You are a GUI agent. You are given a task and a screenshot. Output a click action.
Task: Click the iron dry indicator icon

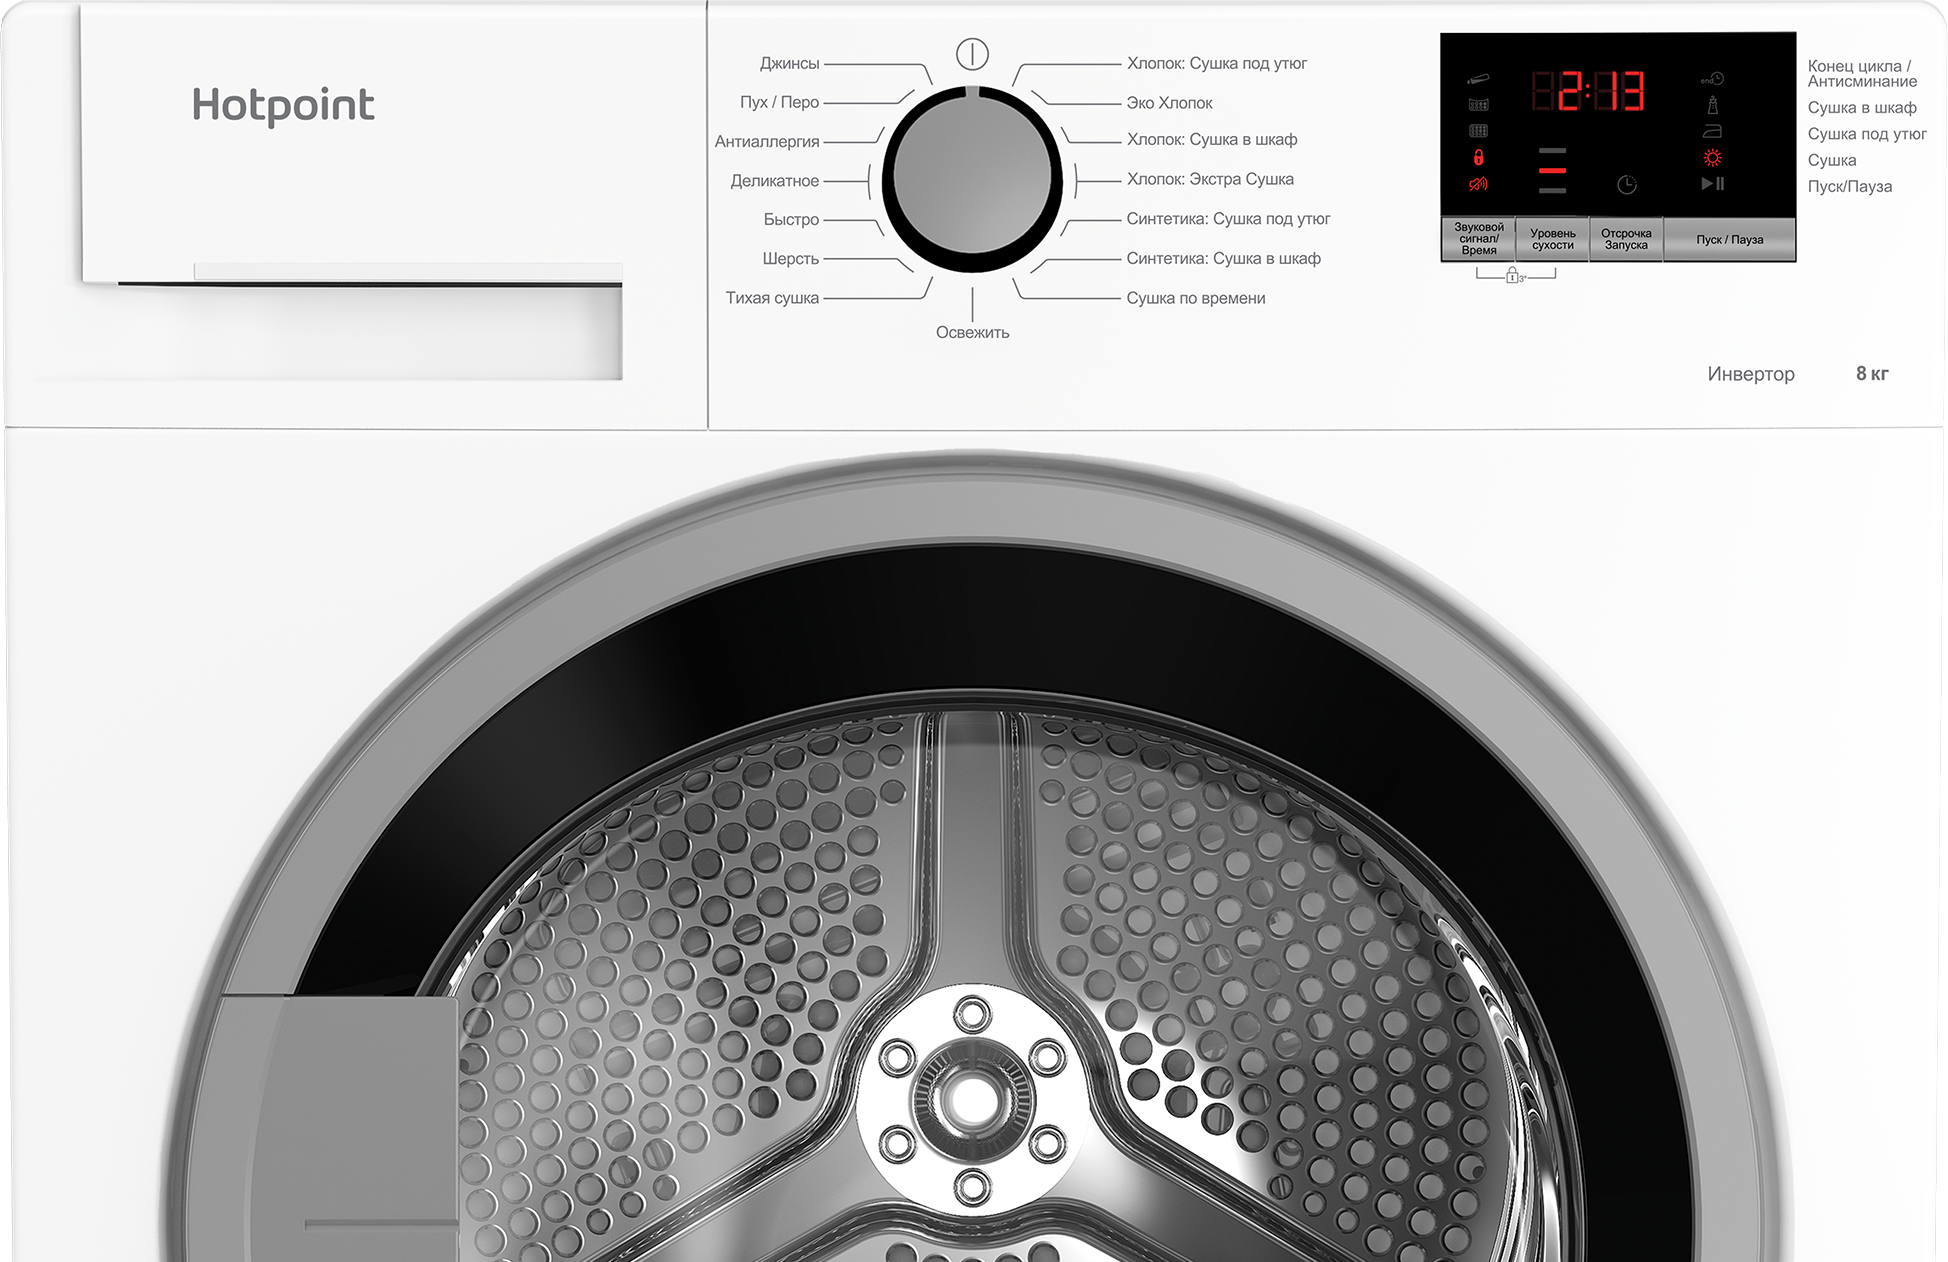(1713, 131)
